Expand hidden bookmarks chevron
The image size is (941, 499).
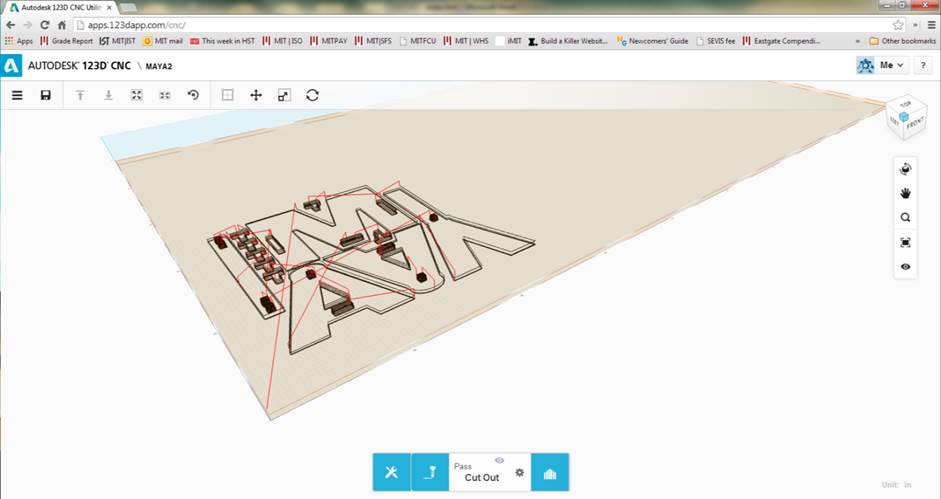coord(859,41)
